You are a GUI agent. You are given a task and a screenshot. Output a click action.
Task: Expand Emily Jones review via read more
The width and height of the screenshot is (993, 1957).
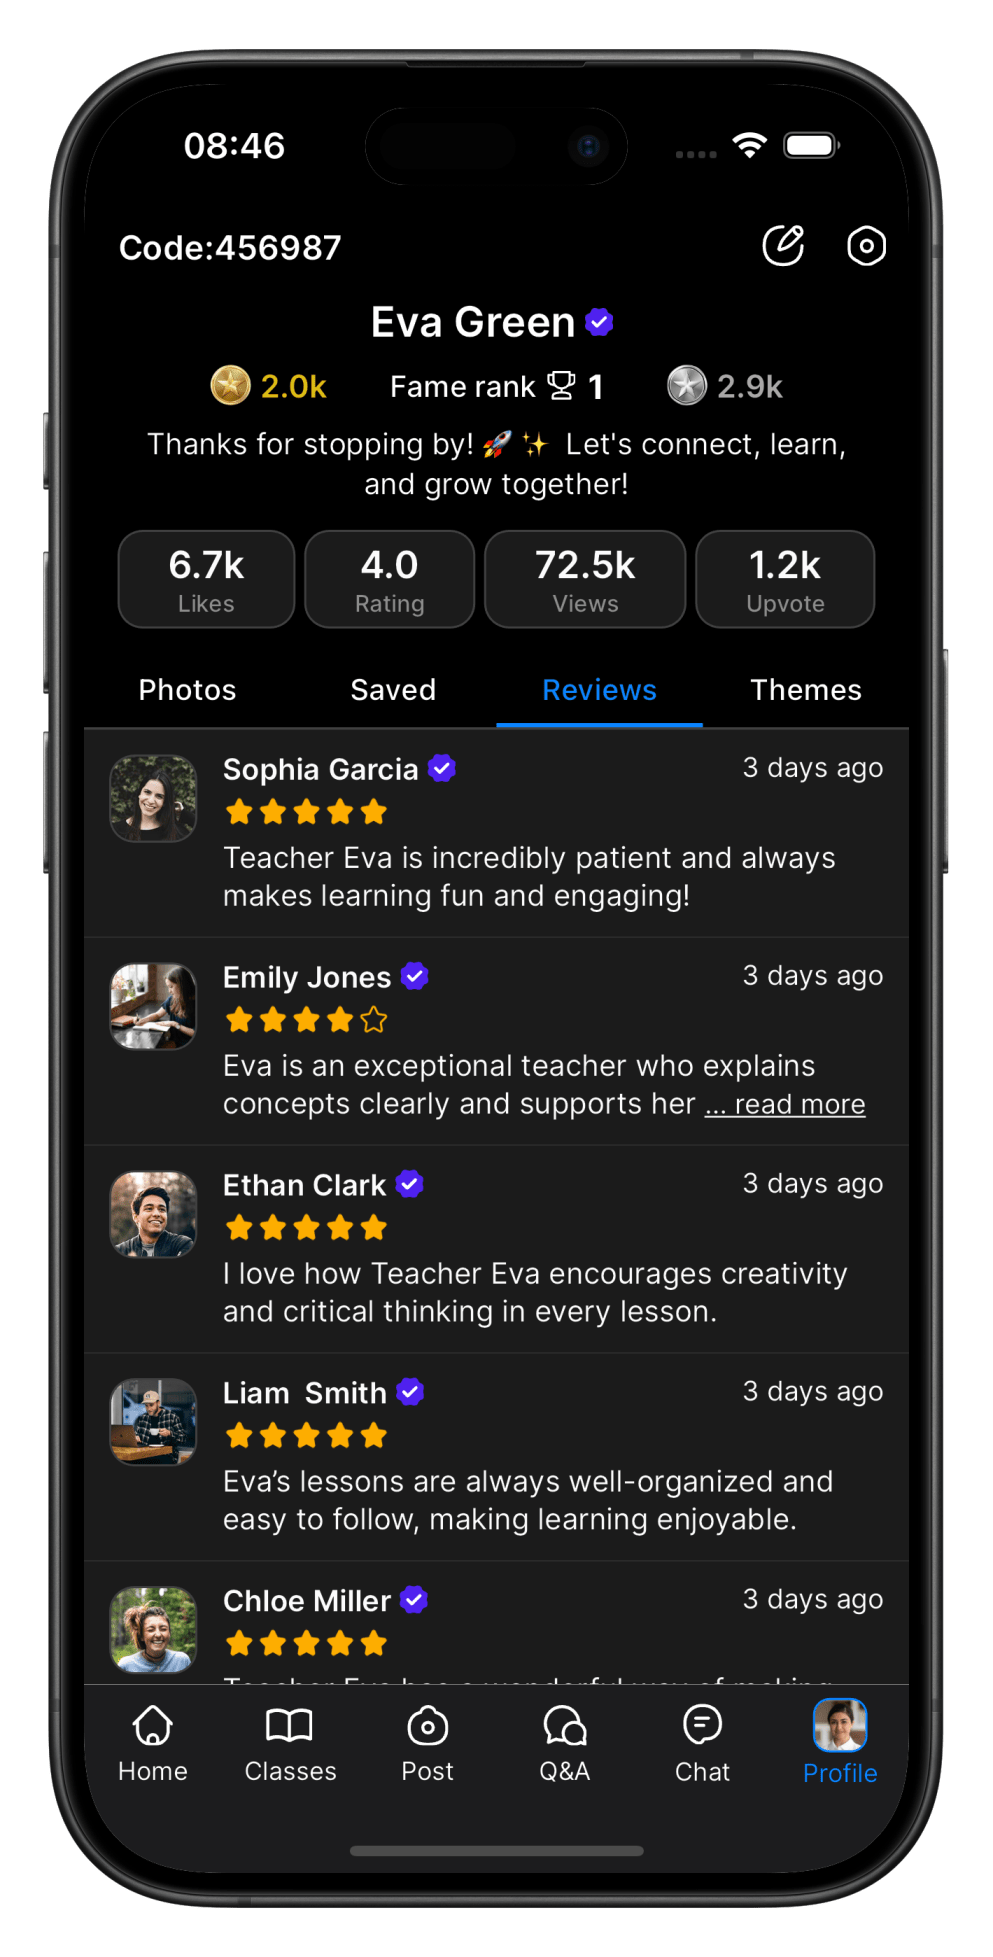785,1104
